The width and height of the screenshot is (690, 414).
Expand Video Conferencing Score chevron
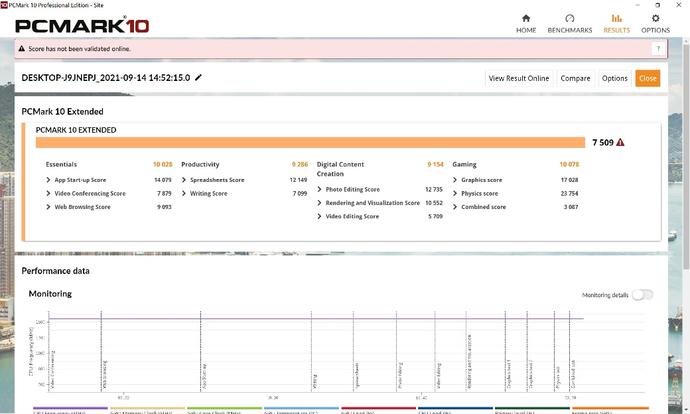coord(48,193)
